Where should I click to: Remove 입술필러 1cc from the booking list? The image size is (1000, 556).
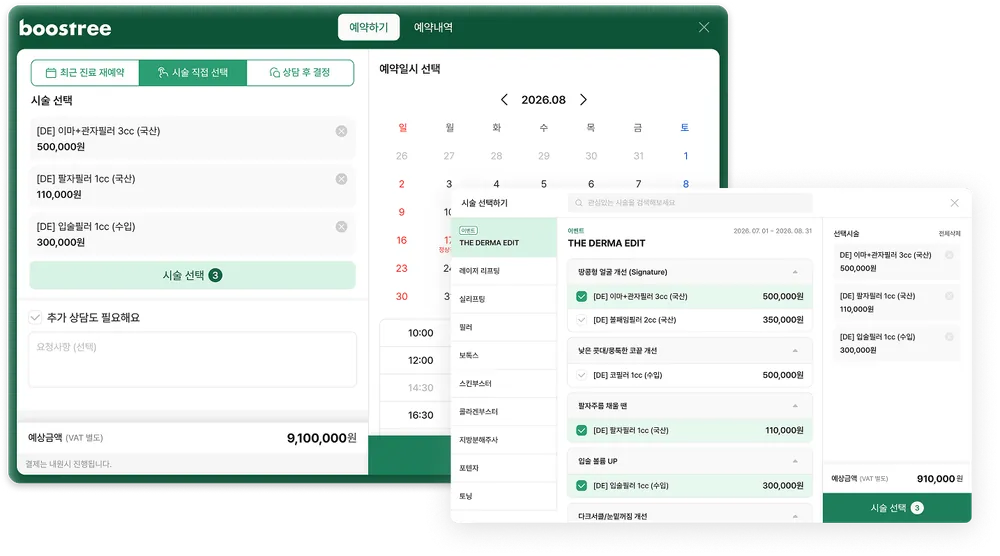(x=341, y=226)
